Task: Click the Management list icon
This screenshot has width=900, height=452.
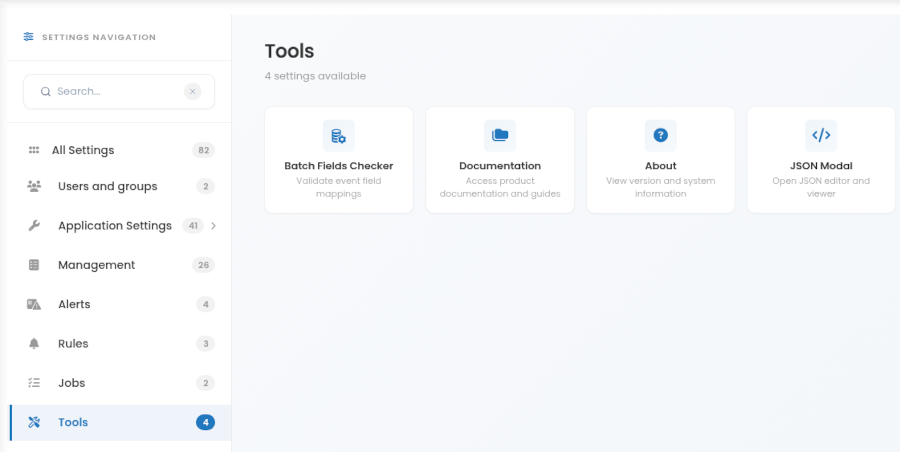Action: click(x=34, y=265)
